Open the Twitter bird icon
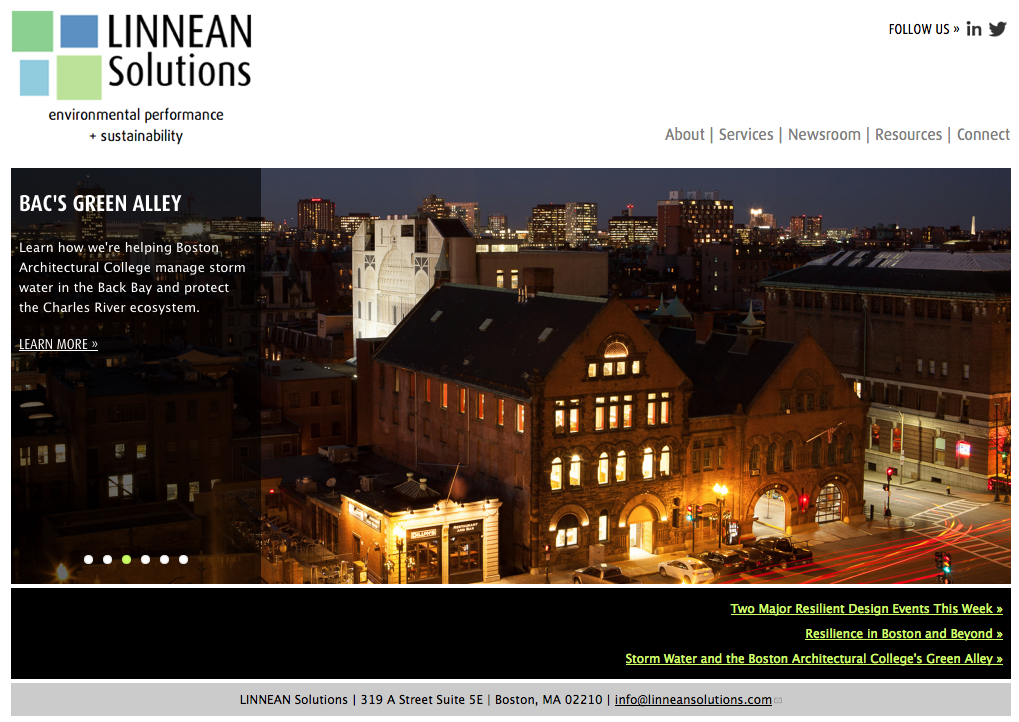 [998, 29]
